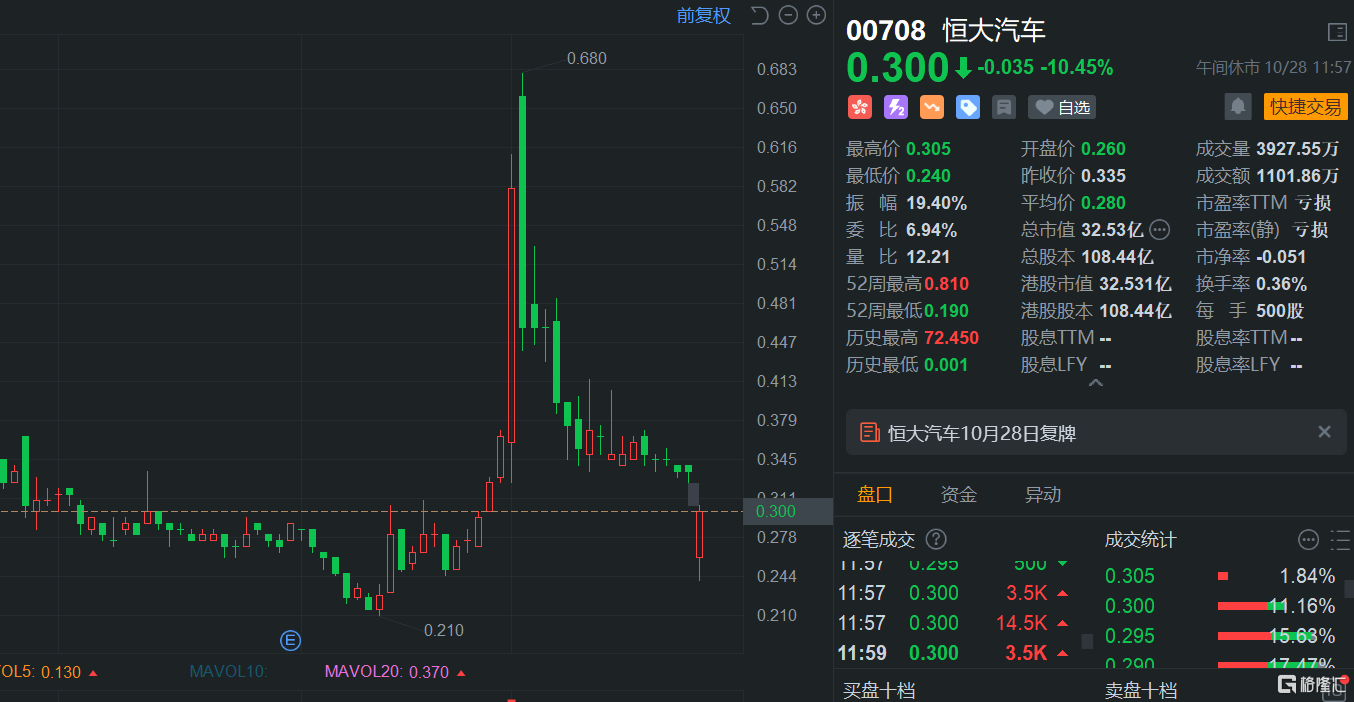
Task: Click the blue price tag icon
Action: point(967,107)
